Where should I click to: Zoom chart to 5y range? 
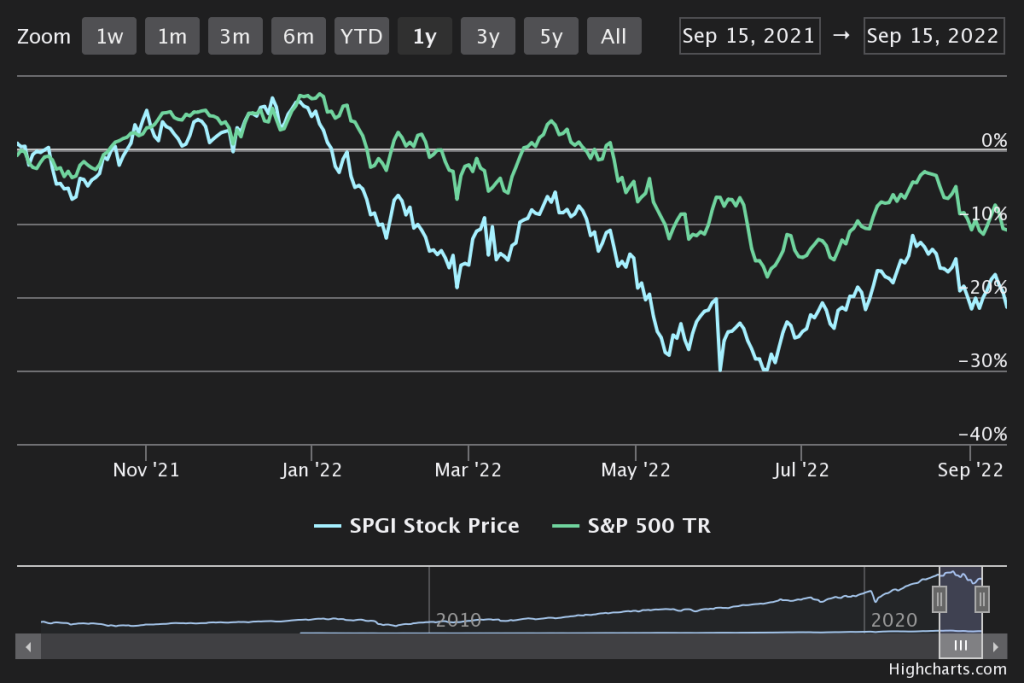(x=551, y=37)
